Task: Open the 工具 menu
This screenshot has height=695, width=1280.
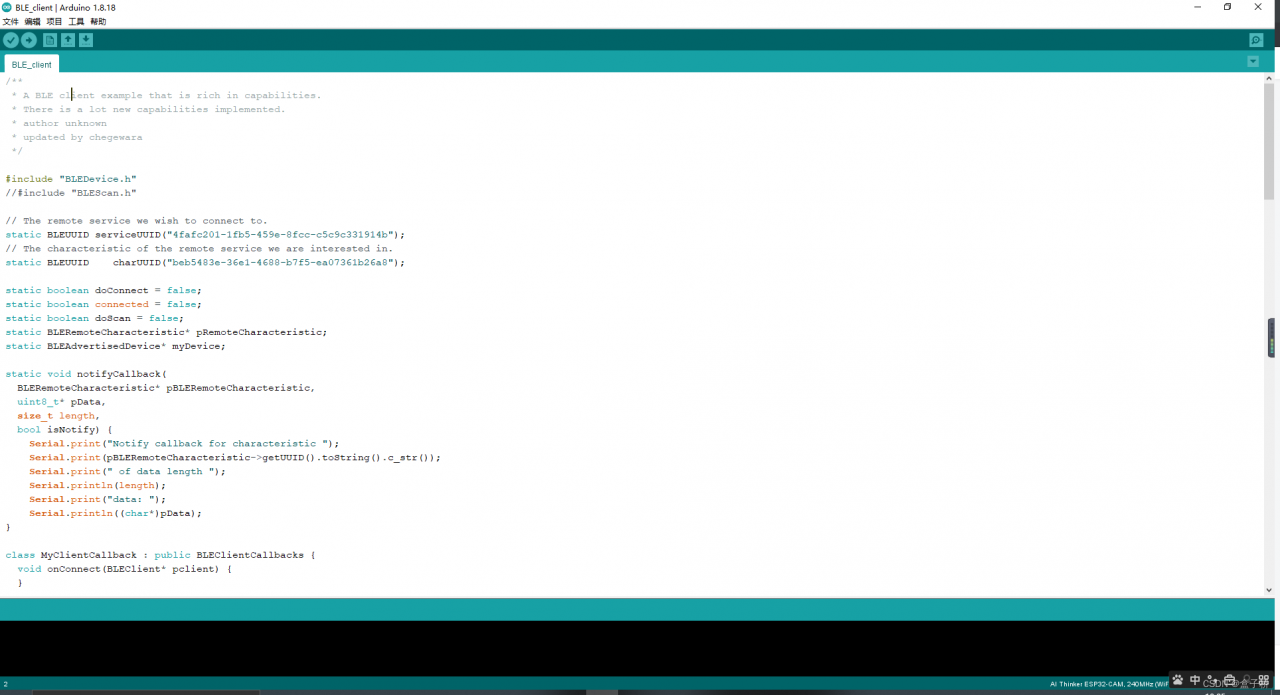Action: coord(76,21)
